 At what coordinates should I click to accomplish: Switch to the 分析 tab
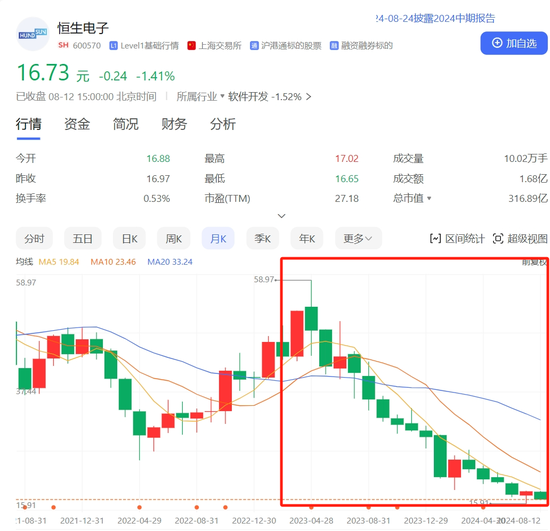[x=223, y=125]
